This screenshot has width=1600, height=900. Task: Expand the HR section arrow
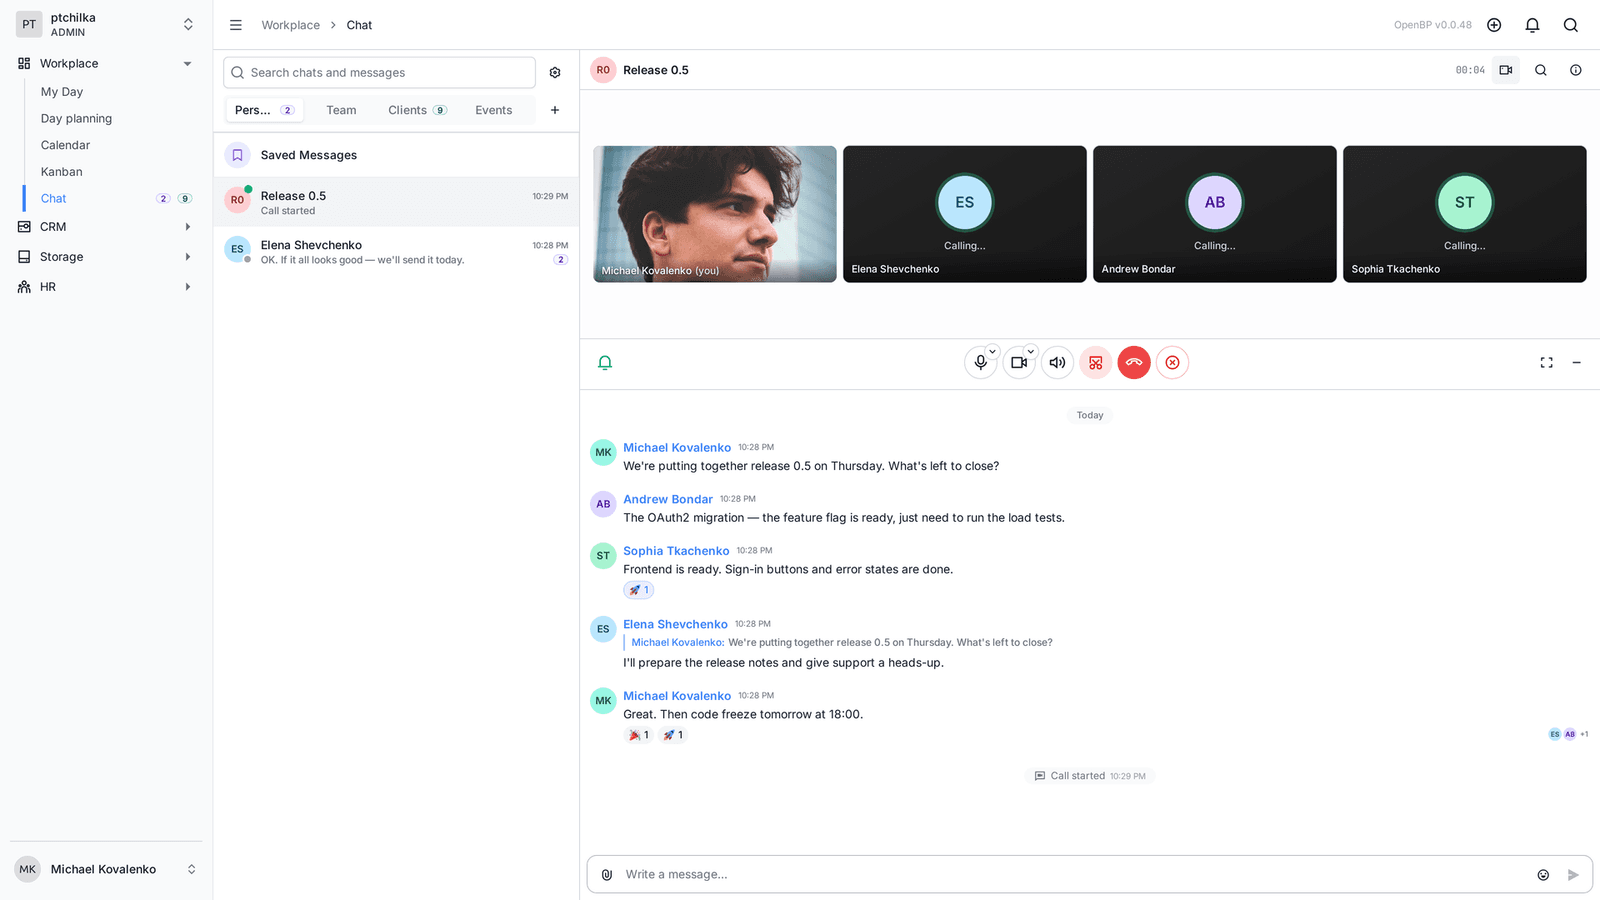pyautogui.click(x=187, y=287)
